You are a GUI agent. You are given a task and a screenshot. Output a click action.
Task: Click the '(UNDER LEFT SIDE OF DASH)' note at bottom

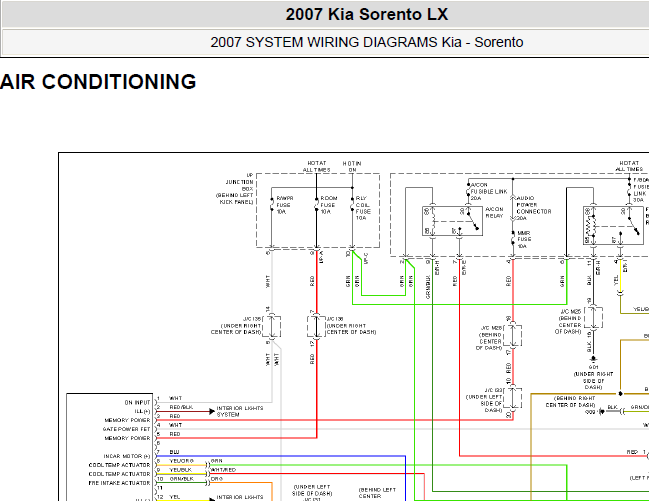pyautogui.click(x=312, y=490)
